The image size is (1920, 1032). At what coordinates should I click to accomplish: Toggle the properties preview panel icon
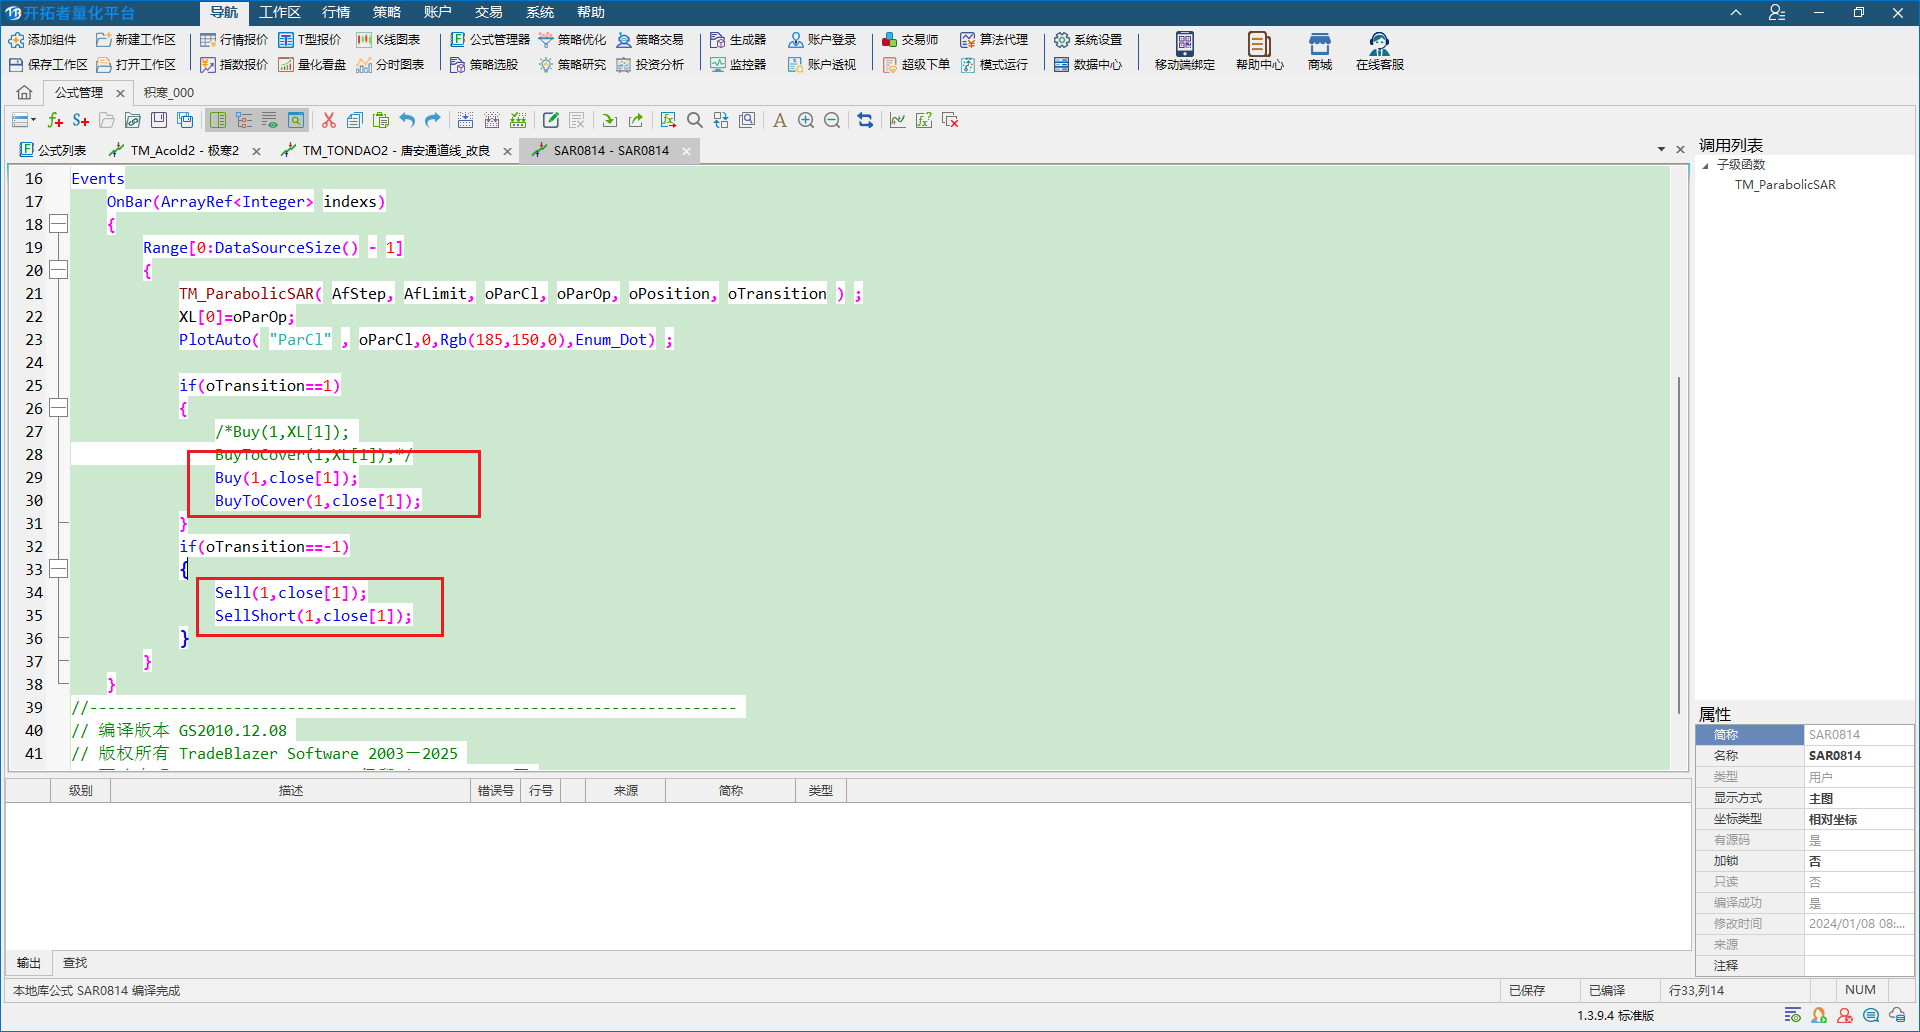click(x=296, y=120)
